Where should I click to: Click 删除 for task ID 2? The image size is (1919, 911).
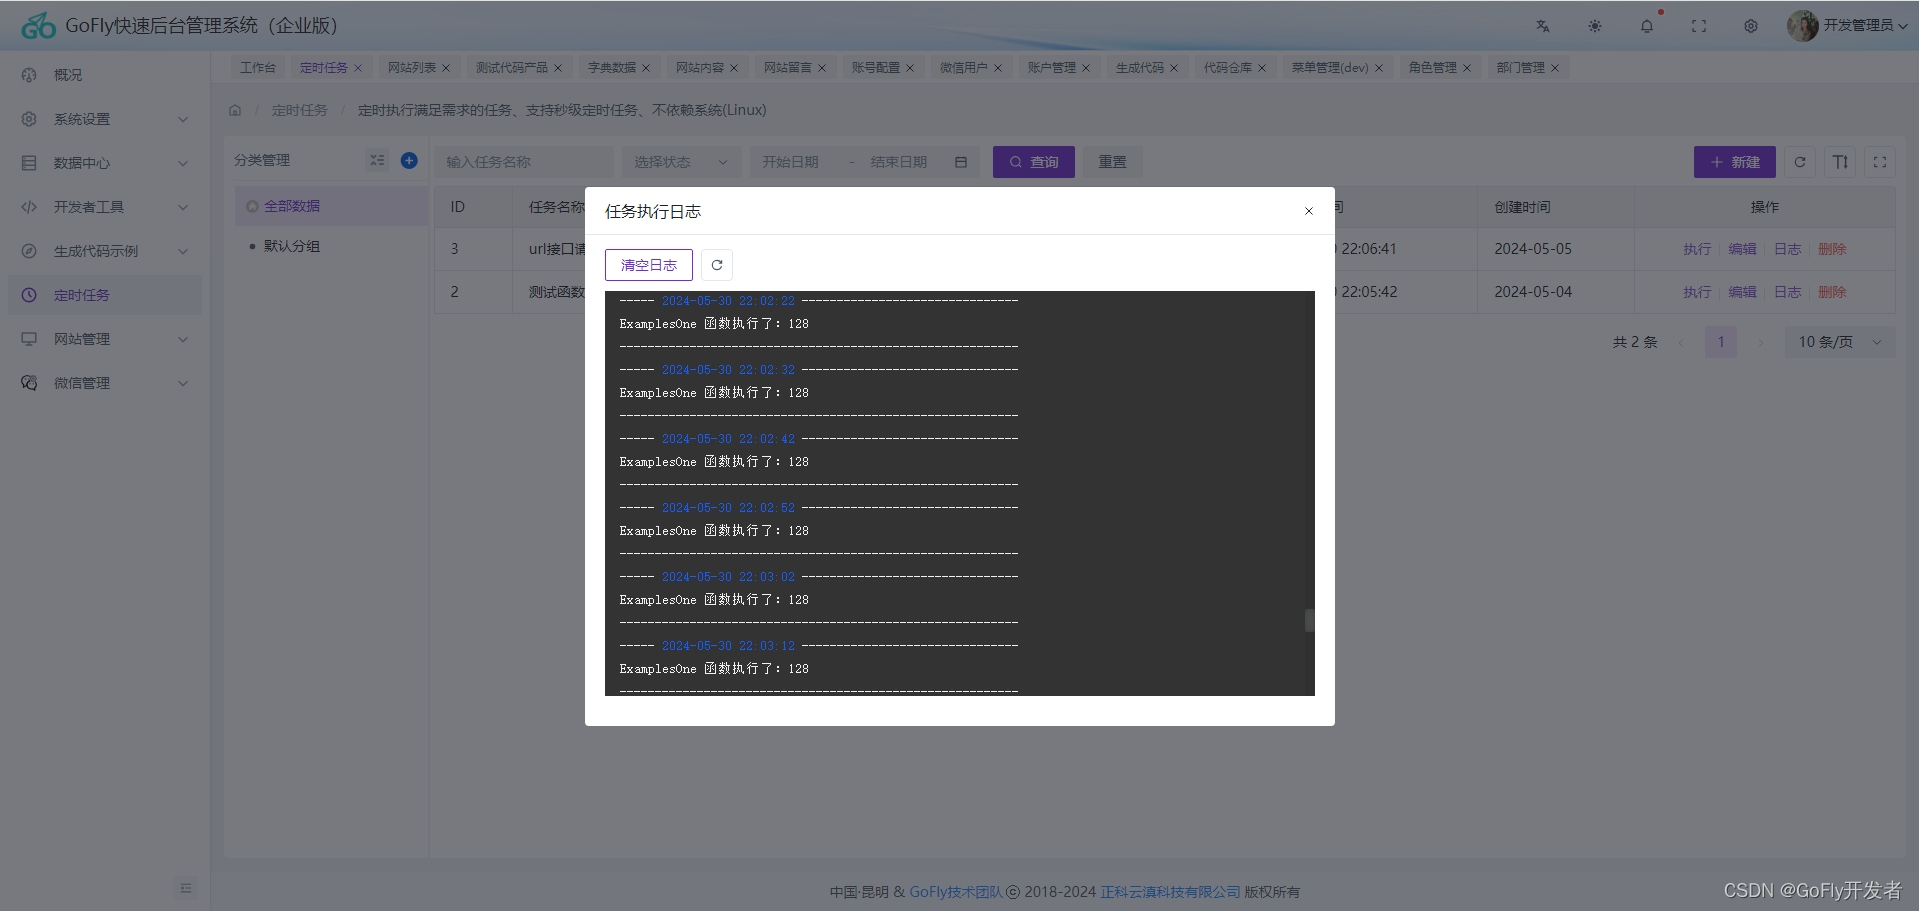point(1833,292)
